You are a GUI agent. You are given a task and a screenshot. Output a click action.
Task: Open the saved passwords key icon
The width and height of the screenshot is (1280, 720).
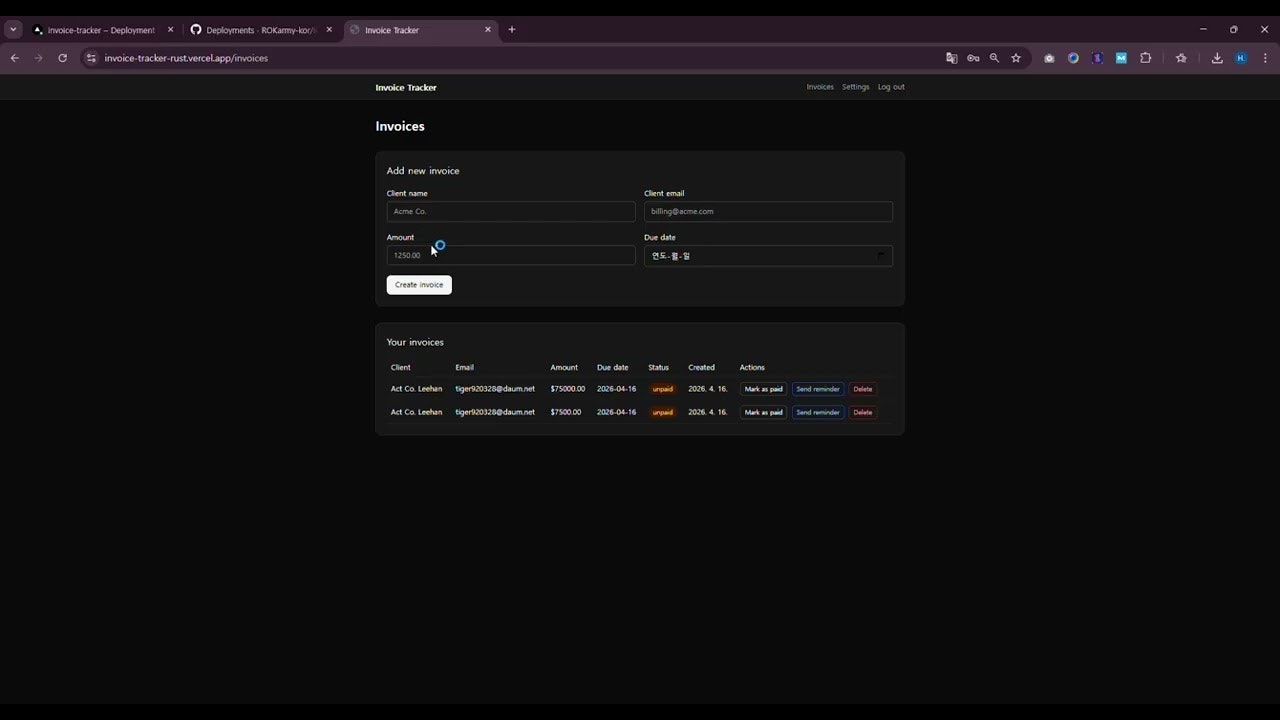972,58
